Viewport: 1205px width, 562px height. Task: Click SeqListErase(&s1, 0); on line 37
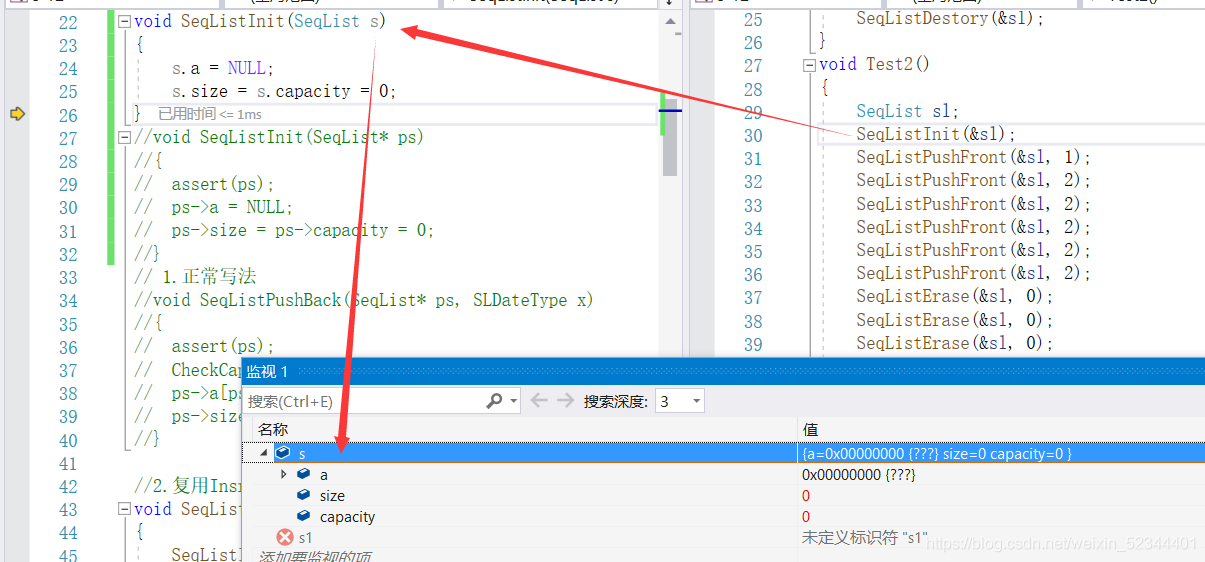pyautogui.click(x=955, y=296)
